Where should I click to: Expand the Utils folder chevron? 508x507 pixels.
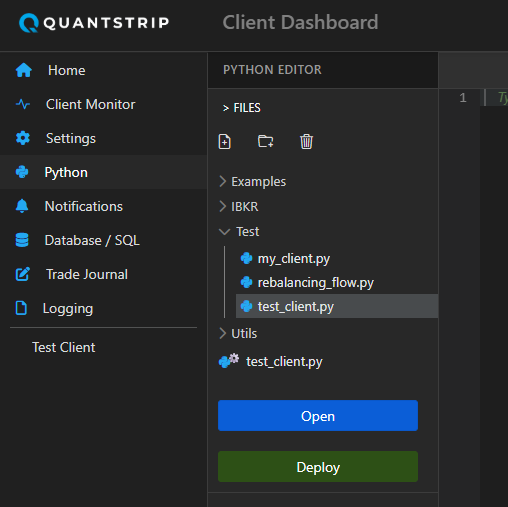(223, 333)
